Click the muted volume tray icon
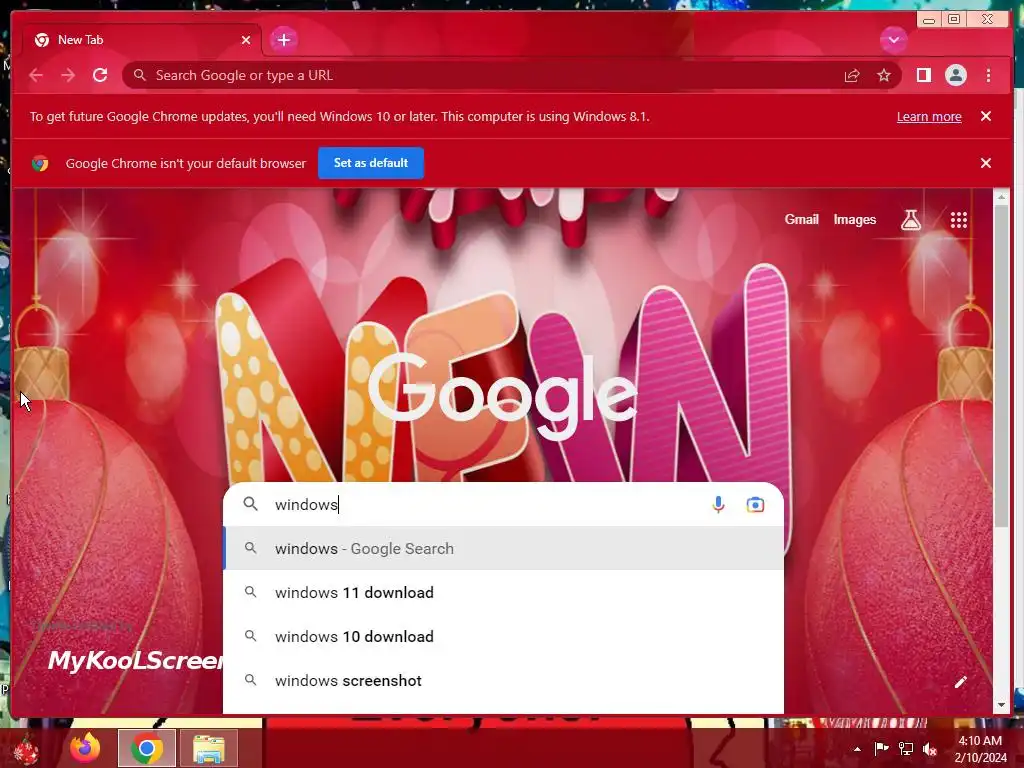The height and width of the screenshot is (768, 1024). tap(930, 748)
